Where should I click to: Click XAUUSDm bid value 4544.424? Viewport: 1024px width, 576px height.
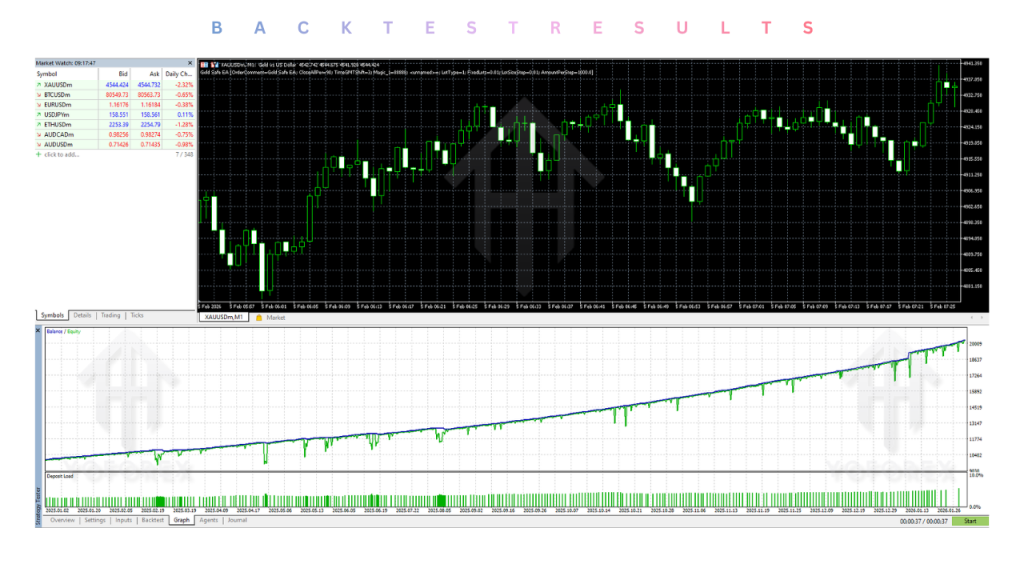click(117, 85)
